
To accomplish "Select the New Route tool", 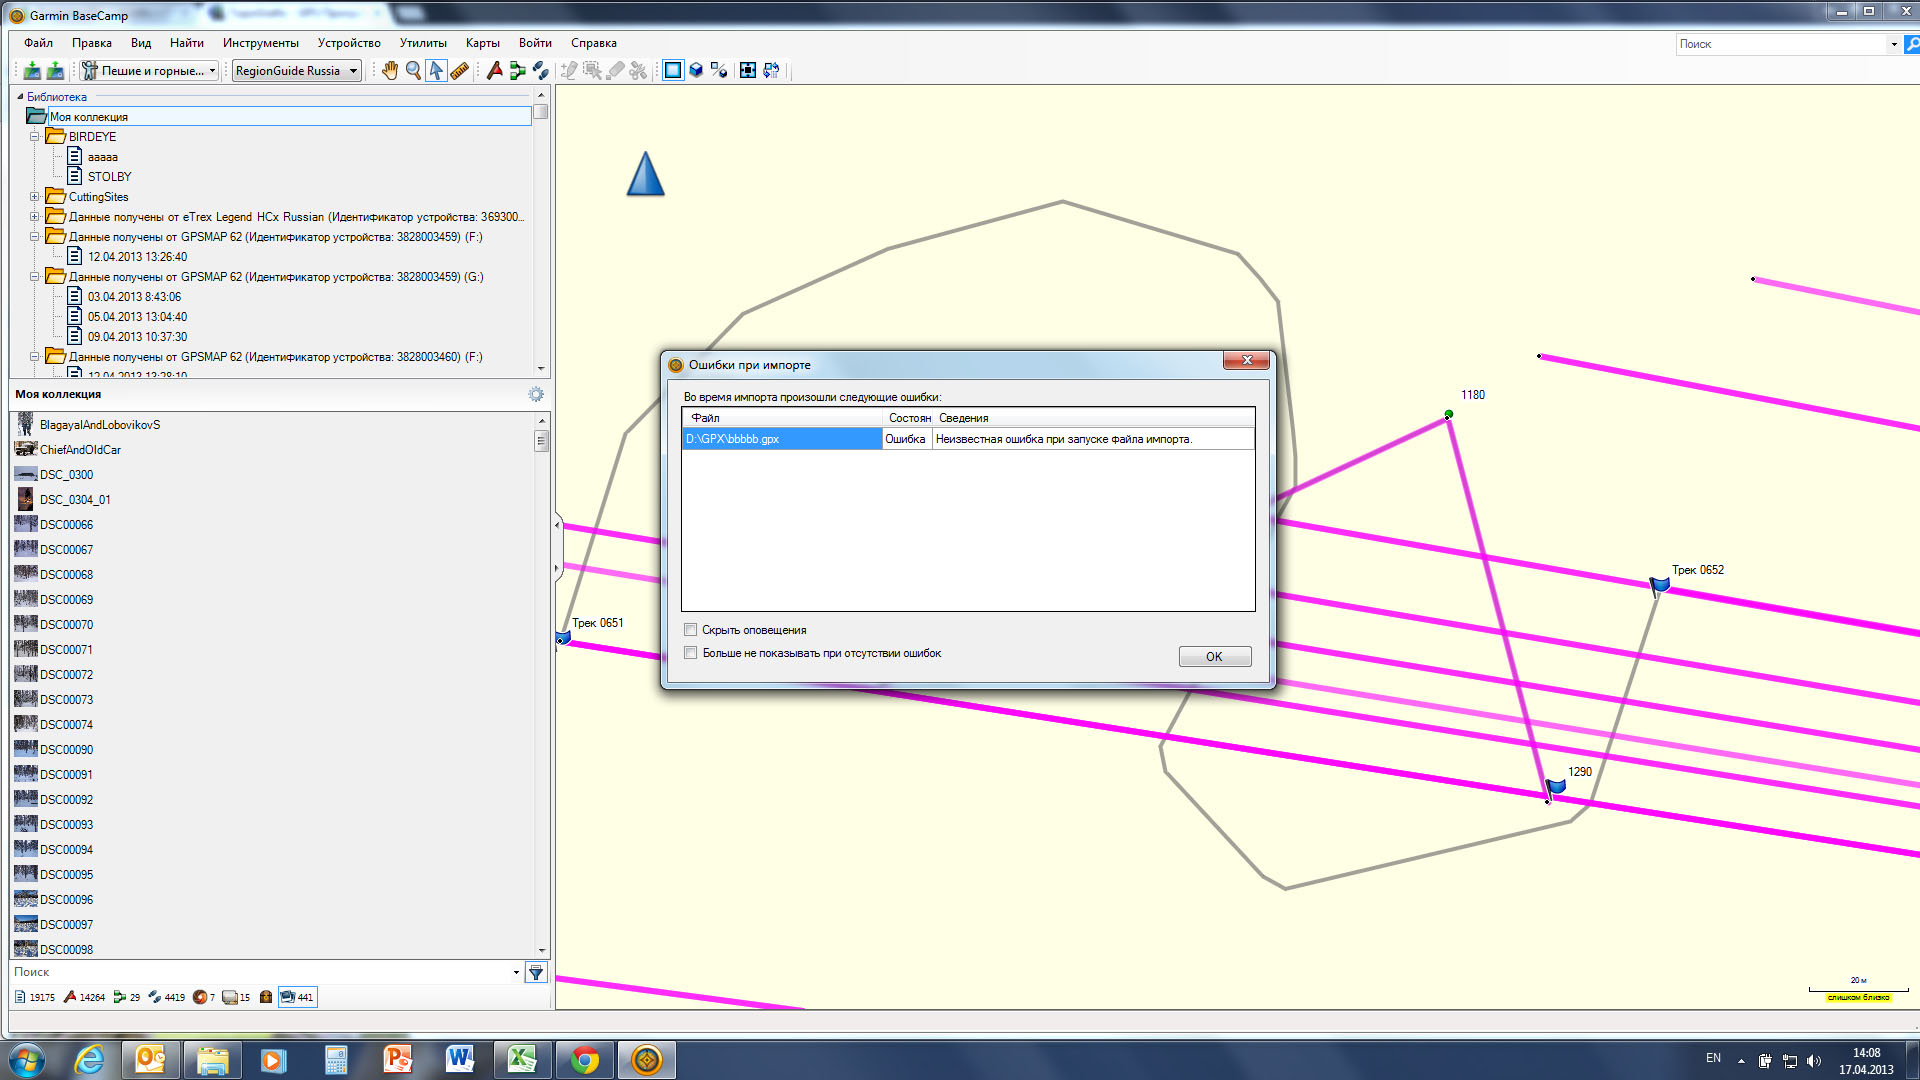I will click(517, 70).
